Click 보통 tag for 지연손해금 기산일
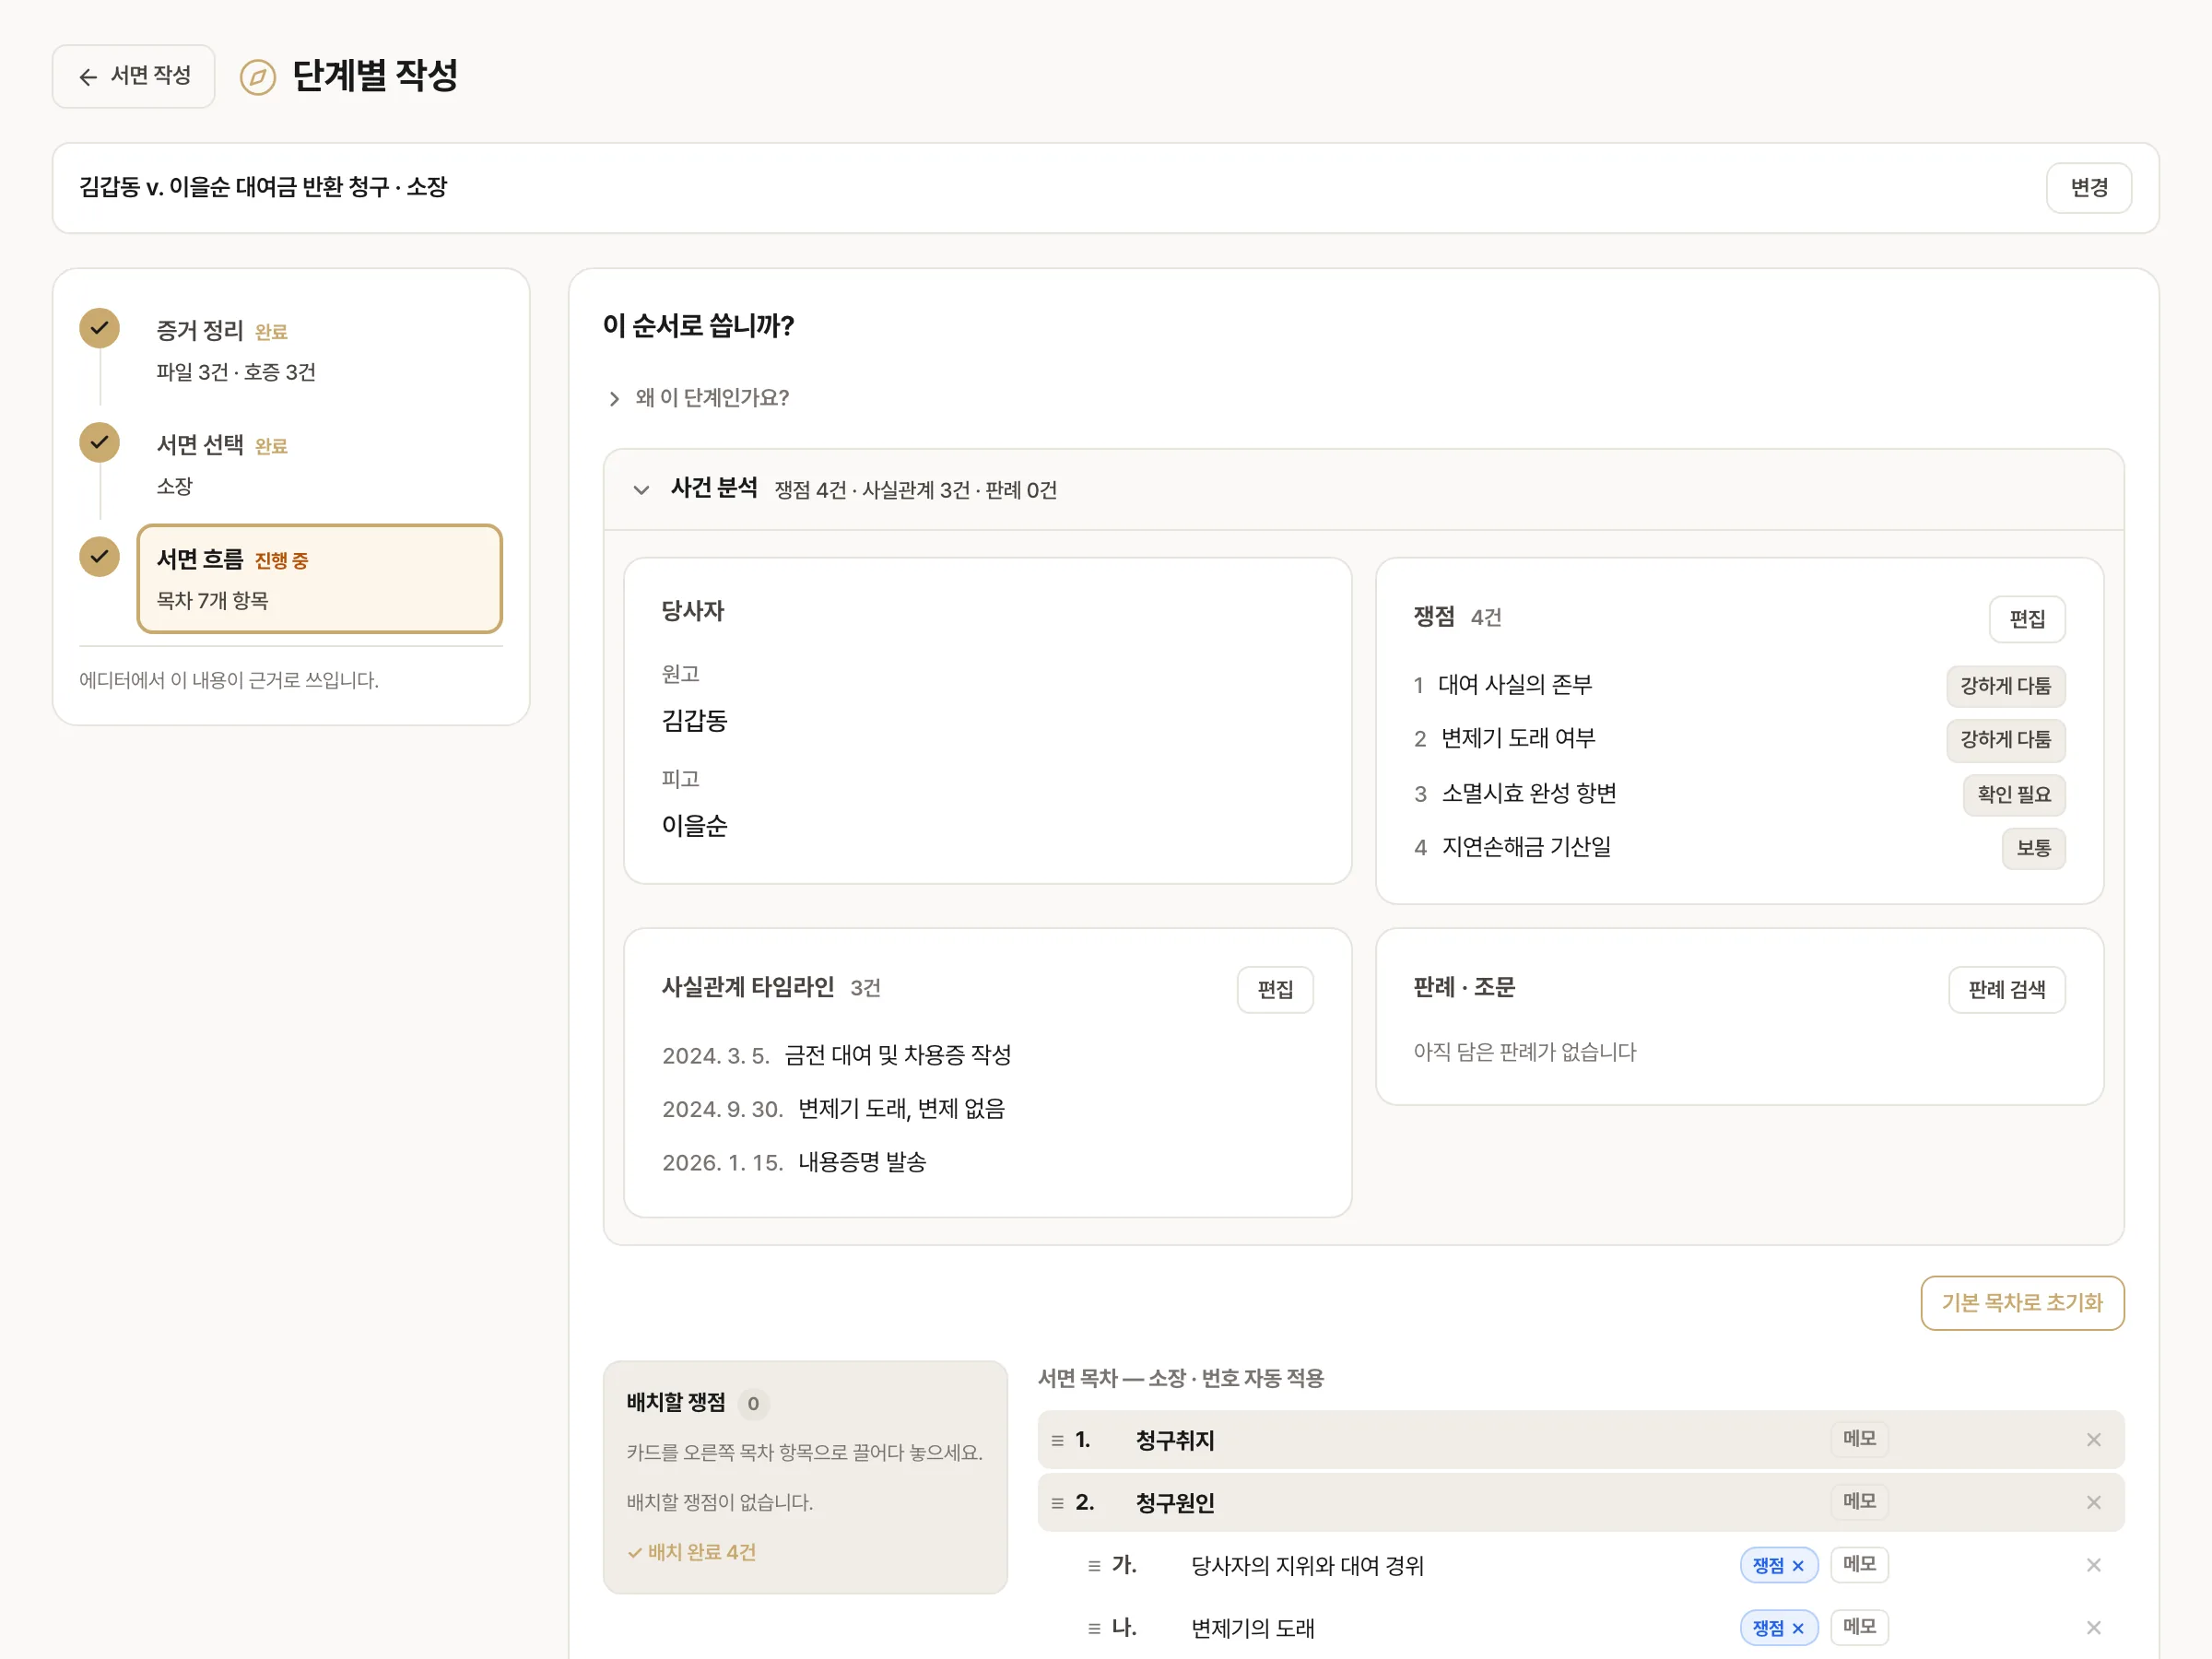Image resolution: width=2212 pixels, height=1659 pixels. 2033,848
